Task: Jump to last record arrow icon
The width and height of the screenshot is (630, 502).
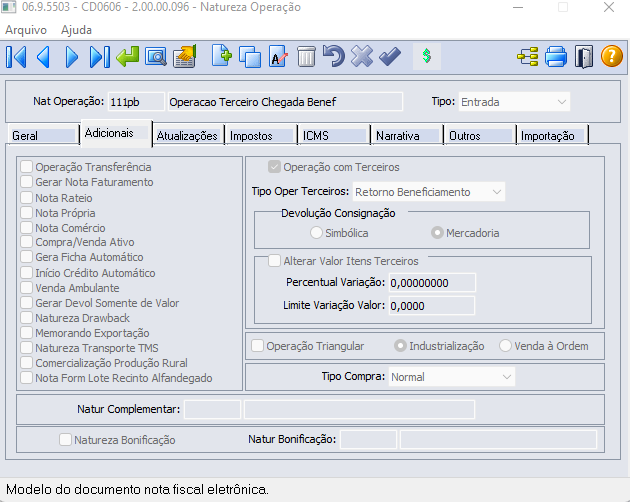Action: (x=100, y=57)
